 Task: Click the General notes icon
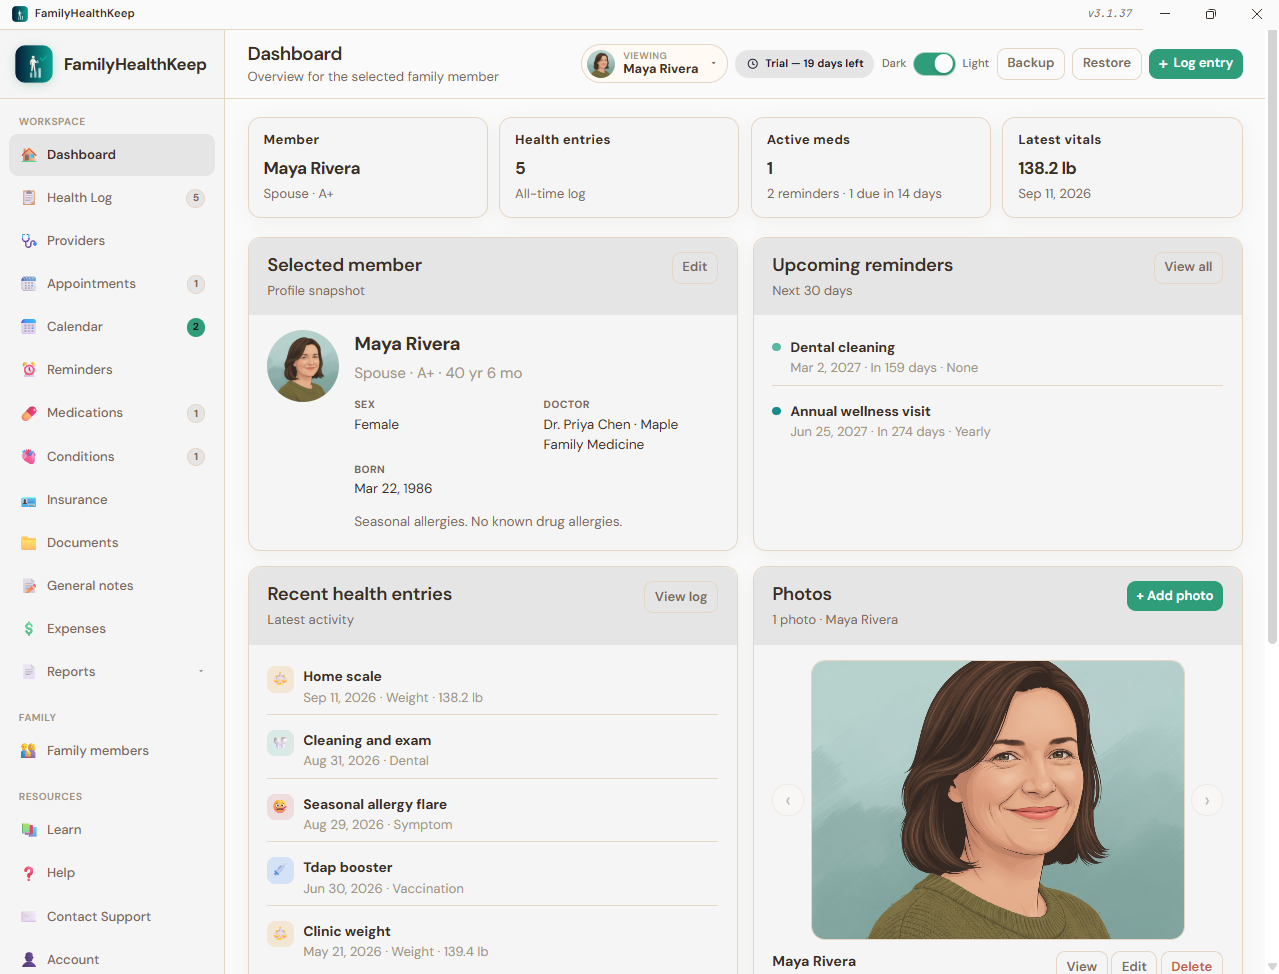coord(29,586)
